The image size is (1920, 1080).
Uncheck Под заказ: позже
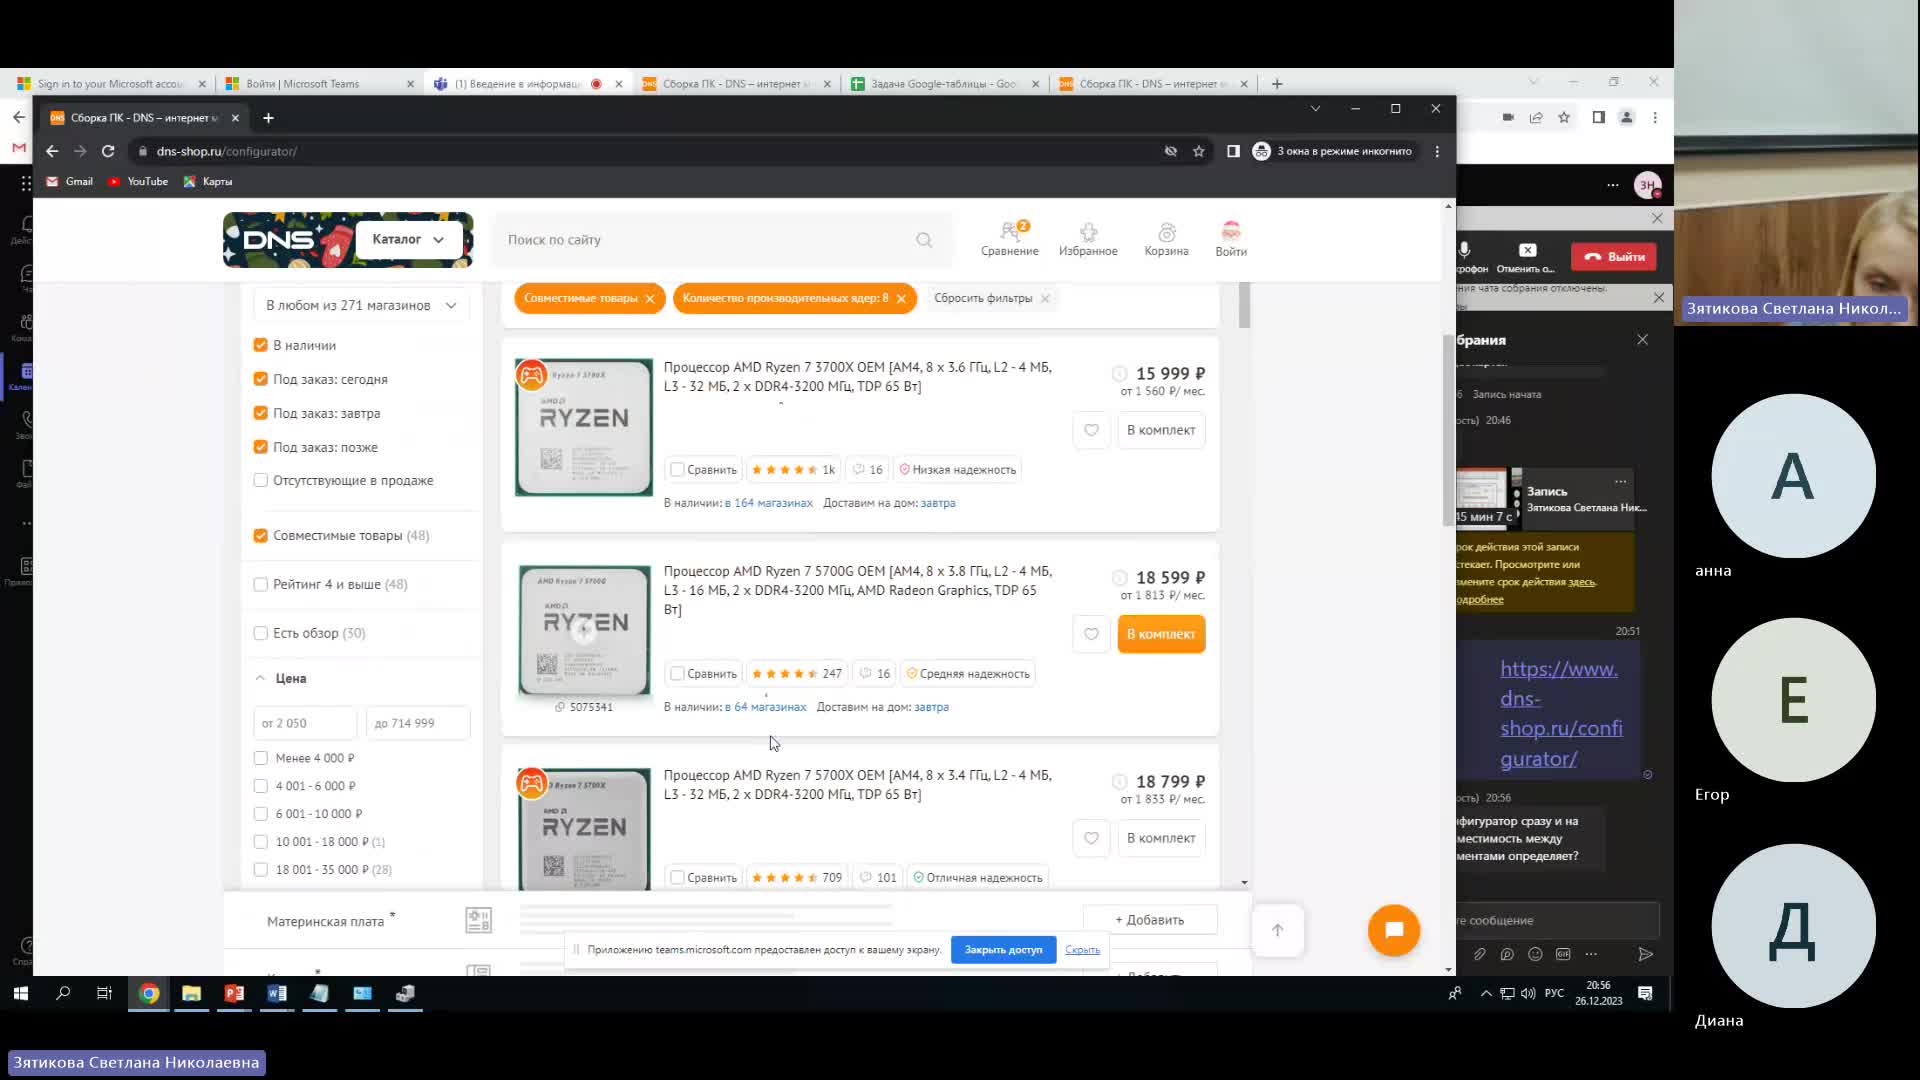261,447
